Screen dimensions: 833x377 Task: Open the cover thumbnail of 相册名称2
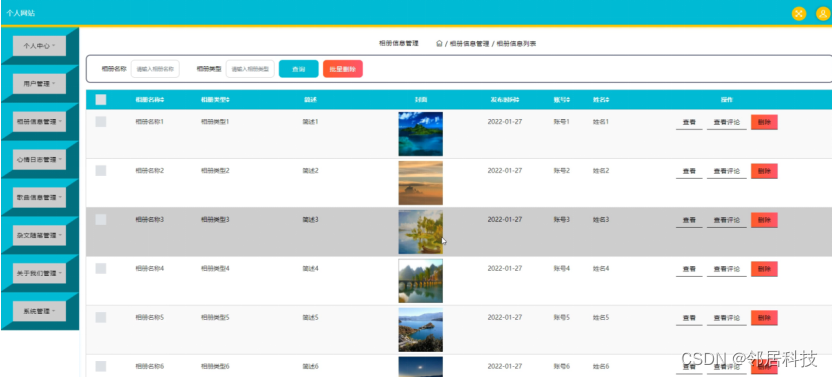click(x=420, y=183)
